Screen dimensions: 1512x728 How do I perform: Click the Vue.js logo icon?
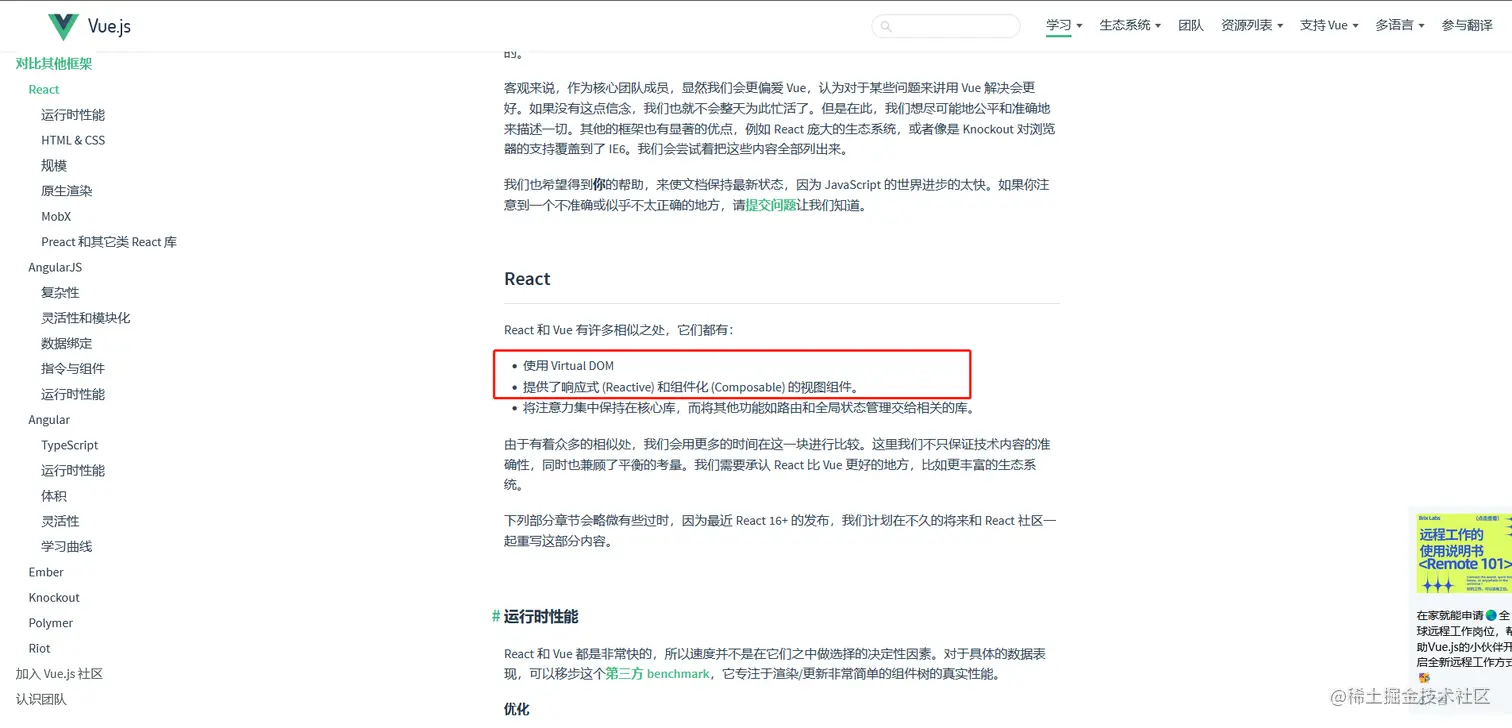63,27
